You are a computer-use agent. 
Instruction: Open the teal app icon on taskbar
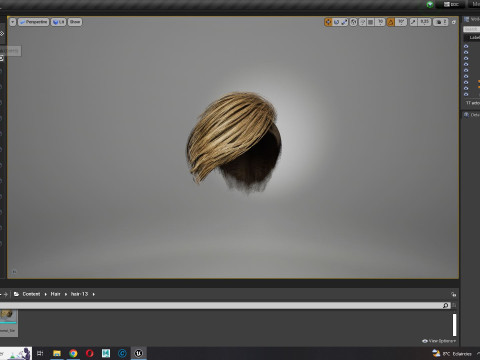pyautogui.click(x=106, y=353)
